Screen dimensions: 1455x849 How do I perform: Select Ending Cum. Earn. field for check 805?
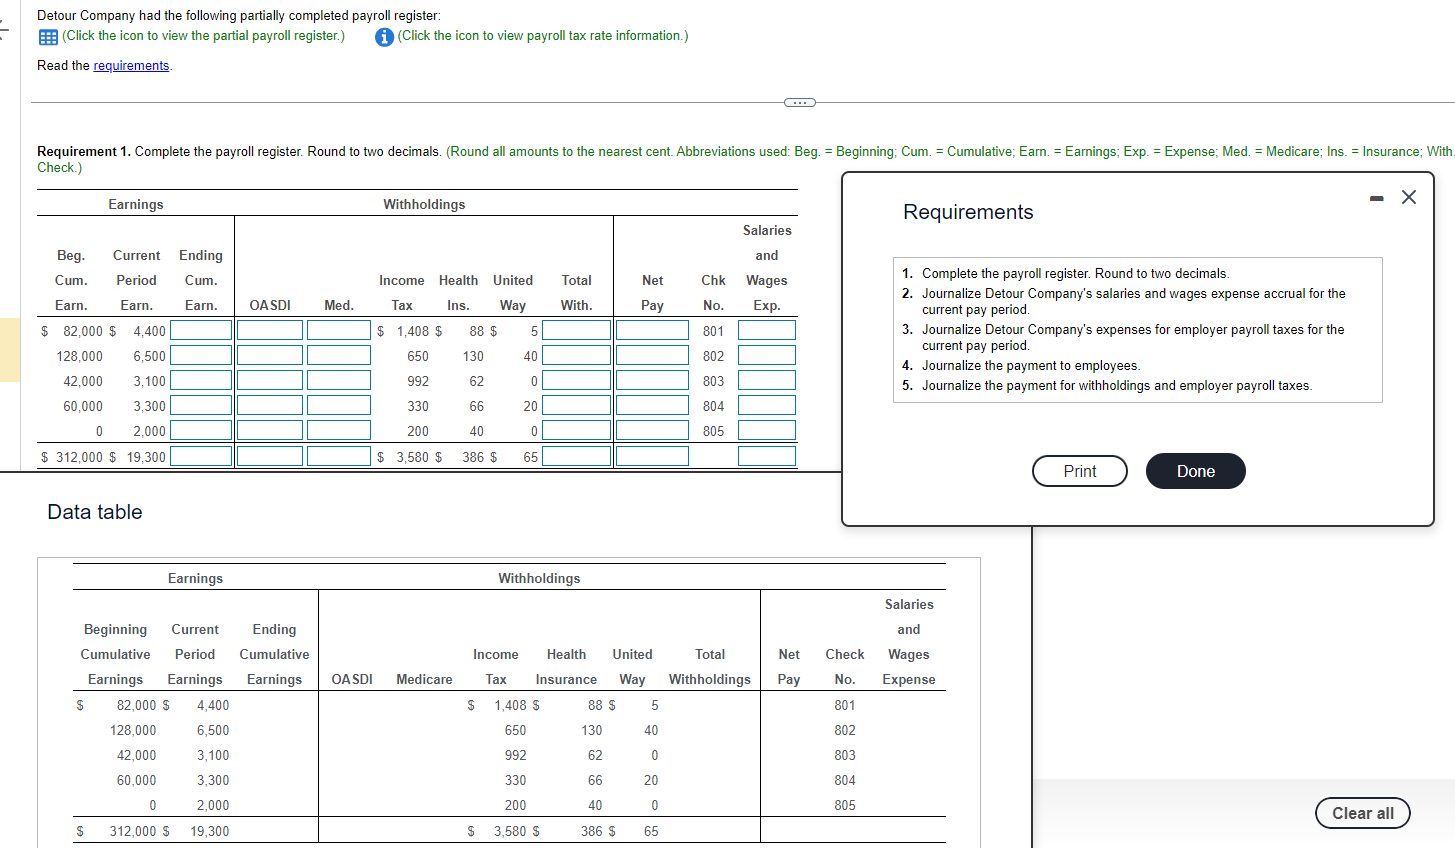201,430
